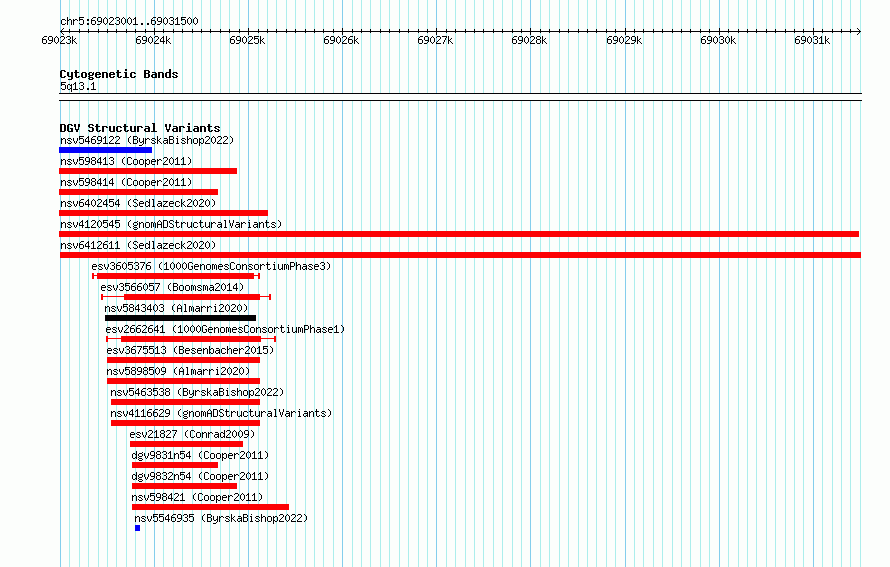Open esv3566057 (Boomsma2014) label
Screen dimensions: 890x567
[x=172, y=287]
